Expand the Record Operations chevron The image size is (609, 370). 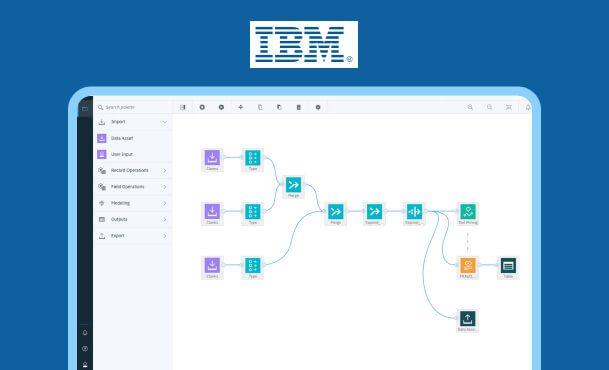165,171
